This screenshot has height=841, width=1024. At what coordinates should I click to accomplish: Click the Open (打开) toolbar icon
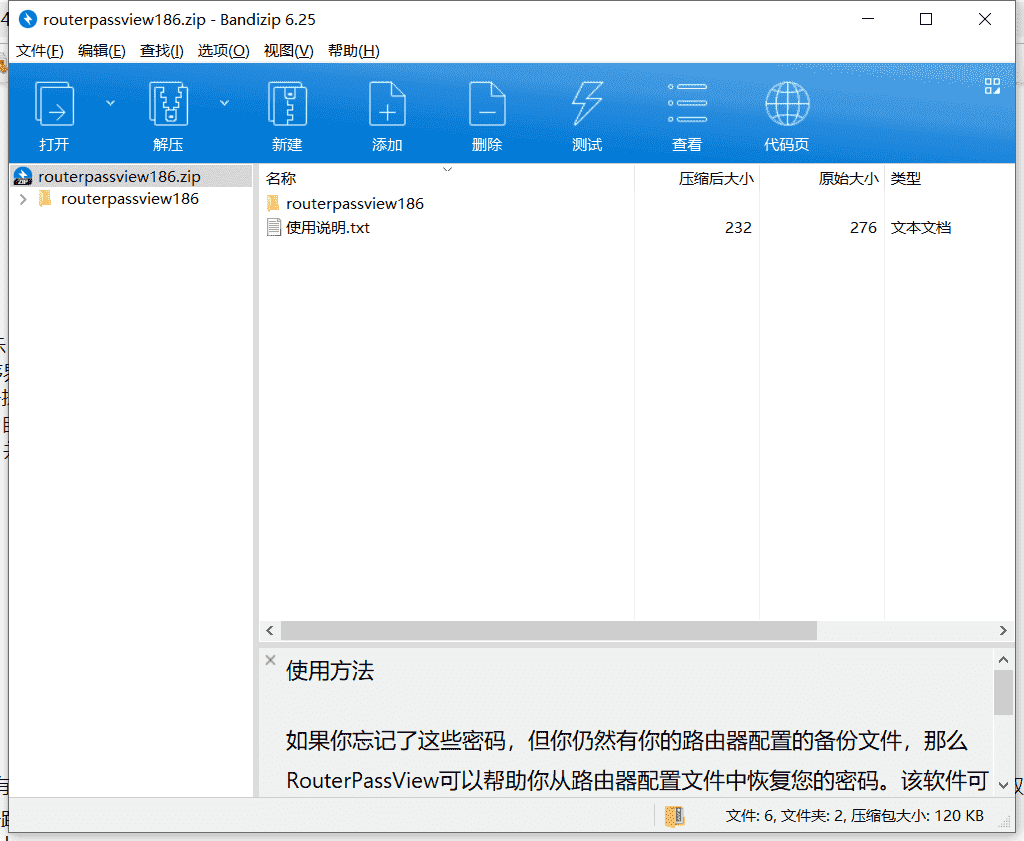54,104
